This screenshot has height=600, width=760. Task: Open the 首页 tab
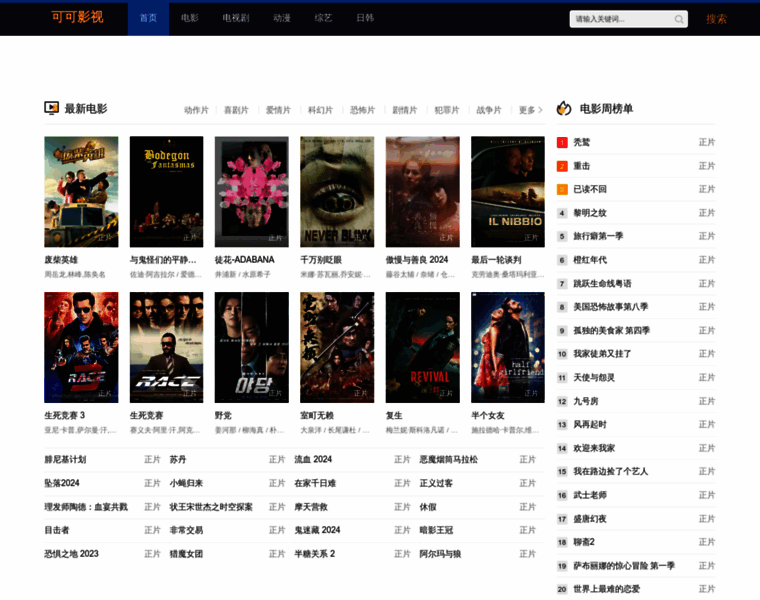(148, 18)
